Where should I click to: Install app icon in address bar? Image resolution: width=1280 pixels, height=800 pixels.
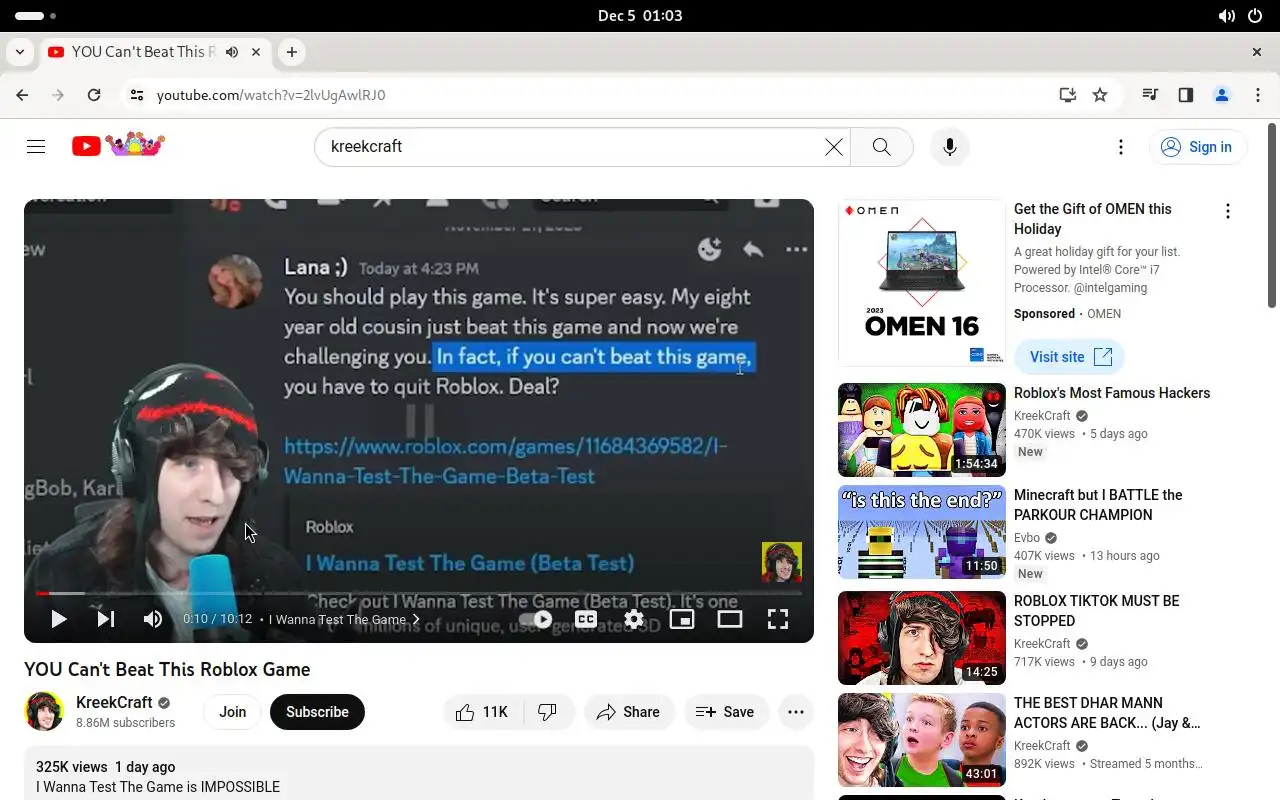pos(1068,95)
